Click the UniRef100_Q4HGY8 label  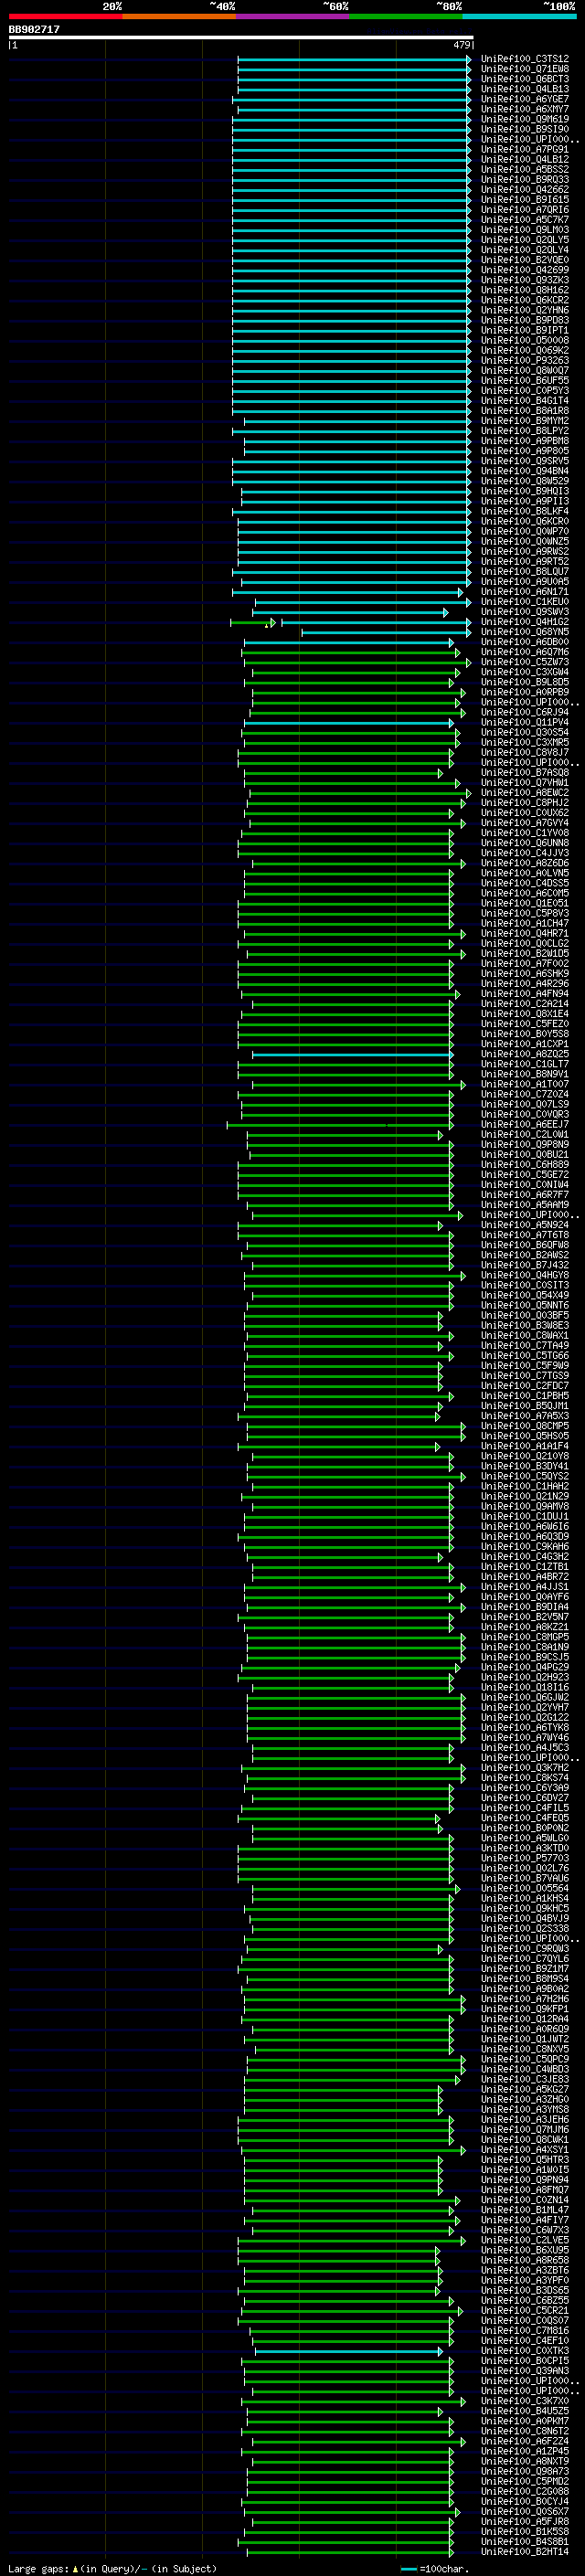pos(525,1275)
